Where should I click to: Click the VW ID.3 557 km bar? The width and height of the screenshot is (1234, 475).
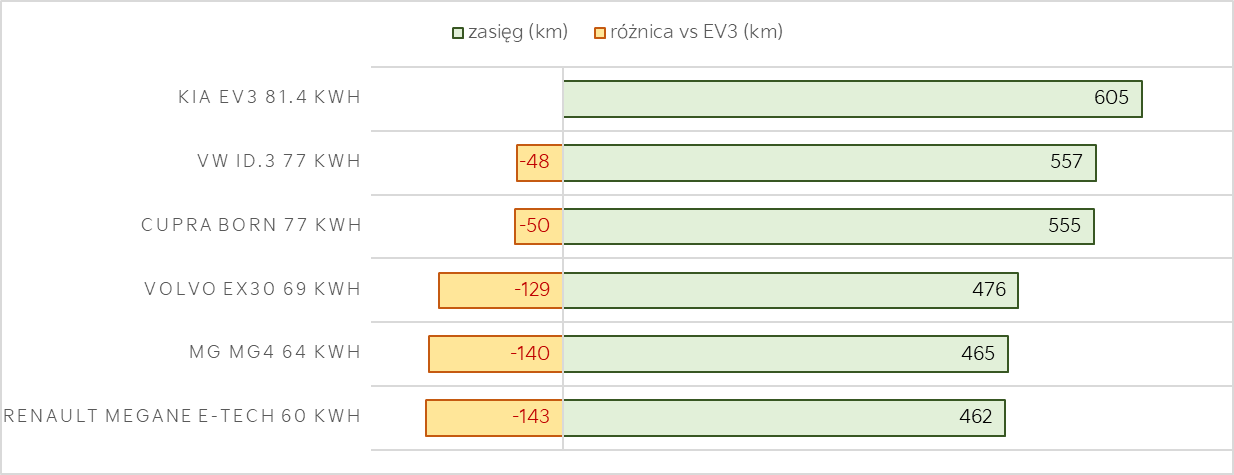point(830,163)
